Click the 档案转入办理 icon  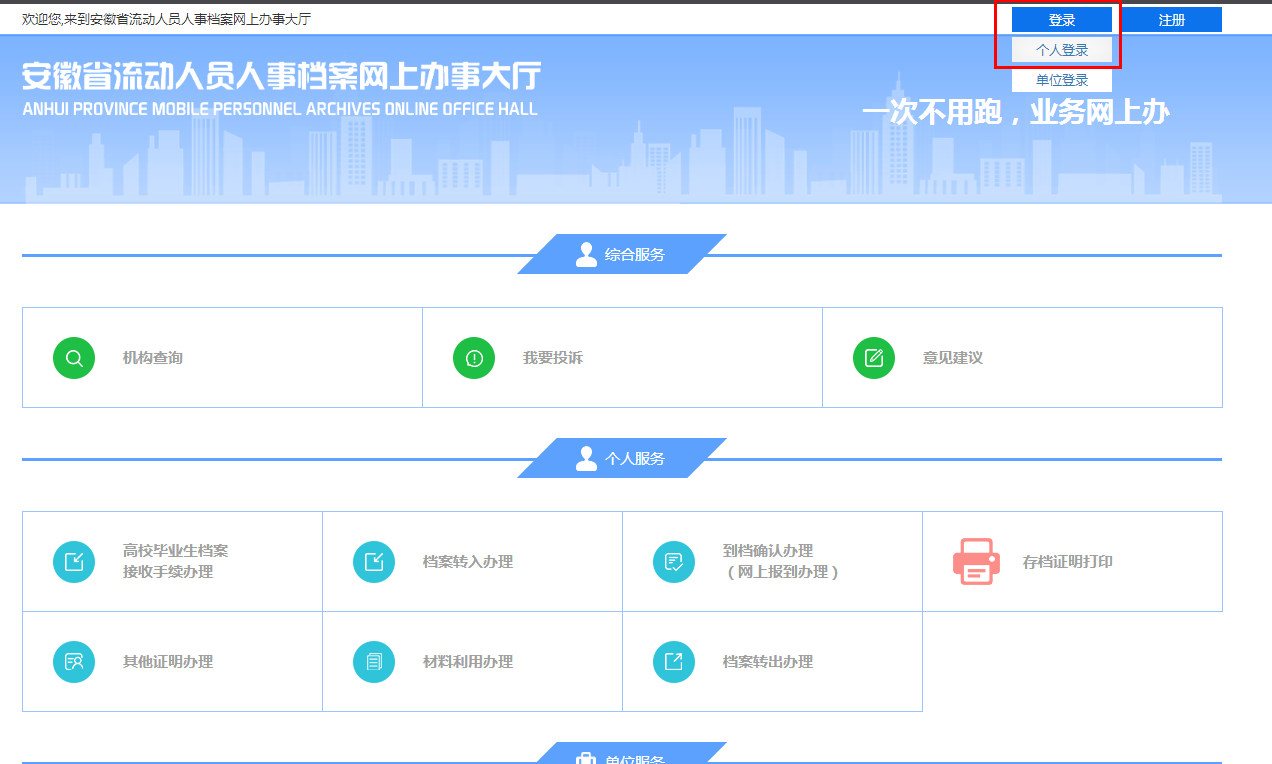(x=374, y=561)
